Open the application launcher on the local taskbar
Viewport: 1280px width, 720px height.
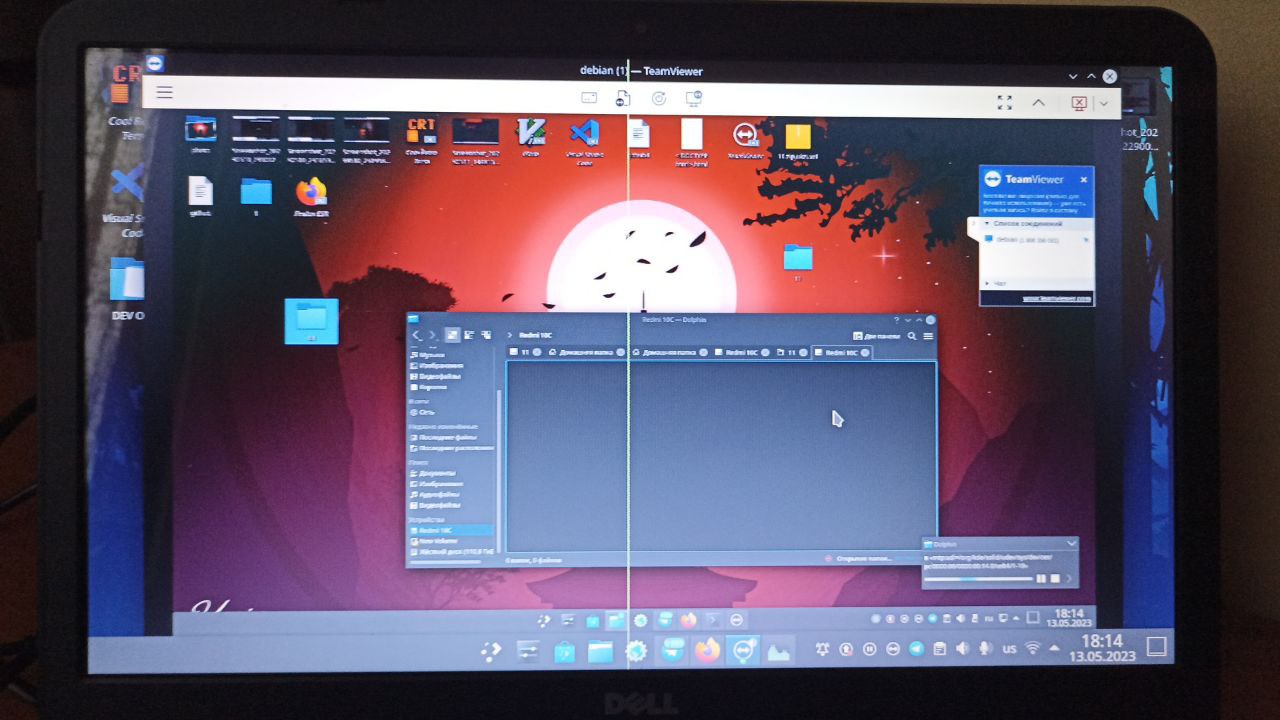pyautogui.click(x=491, y=651)
